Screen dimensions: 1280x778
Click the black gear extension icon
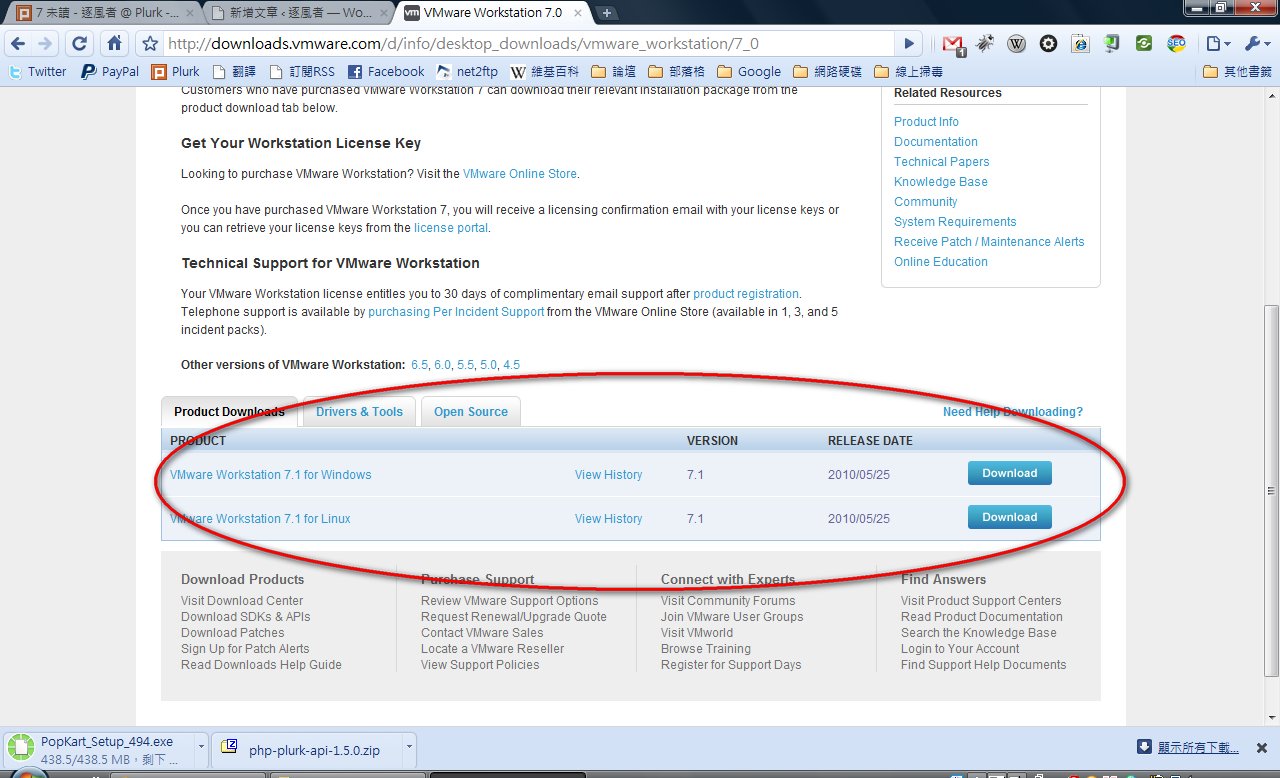tap(1048, 44)
